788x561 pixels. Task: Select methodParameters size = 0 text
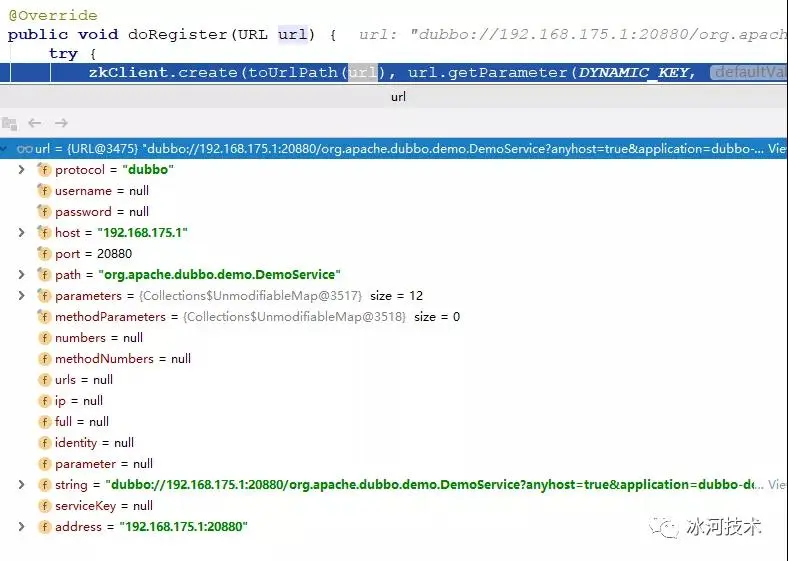click(437, 317)
